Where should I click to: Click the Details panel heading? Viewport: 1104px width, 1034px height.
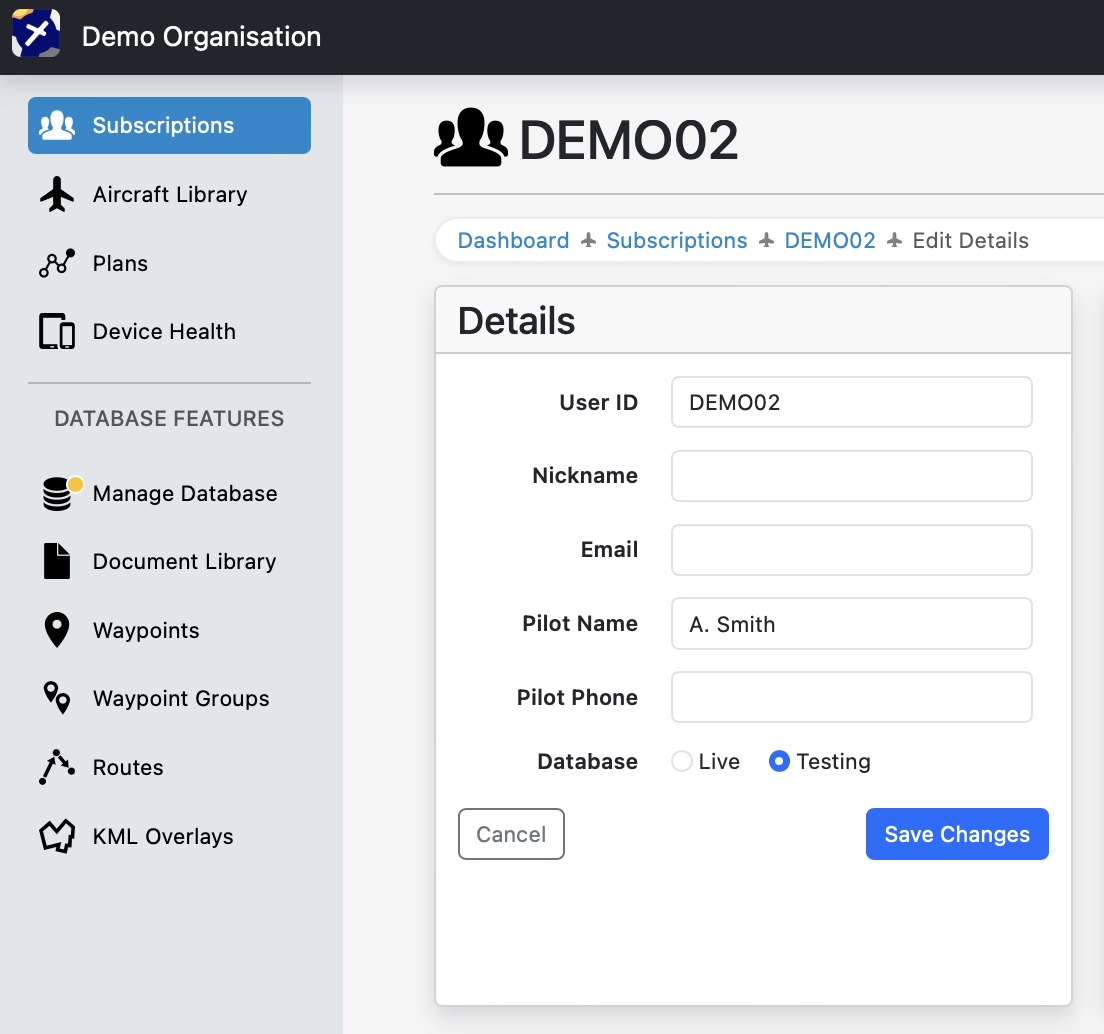516,321
